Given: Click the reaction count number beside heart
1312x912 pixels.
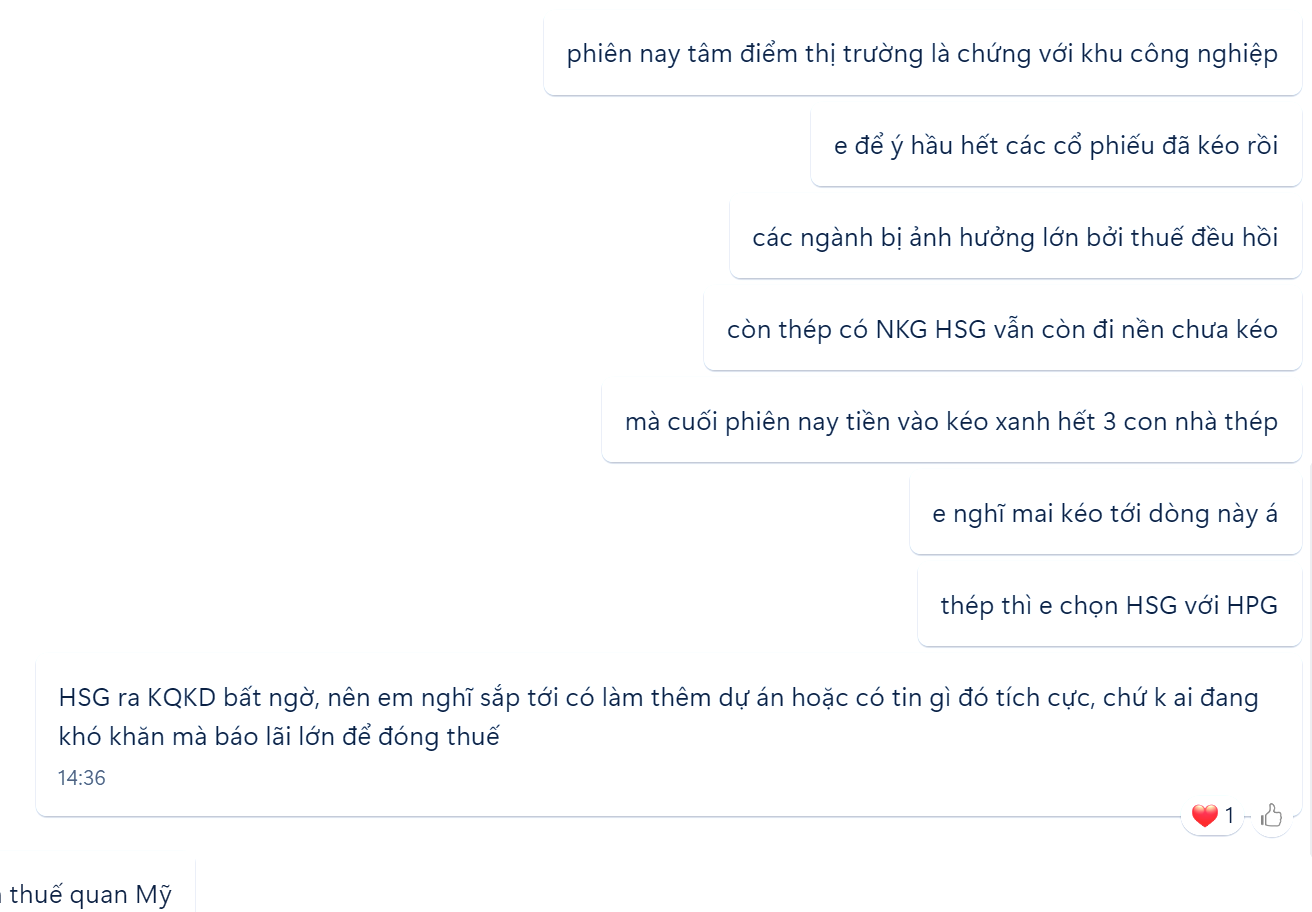Looking at the screenshot, I should (x=1229, y=816).
